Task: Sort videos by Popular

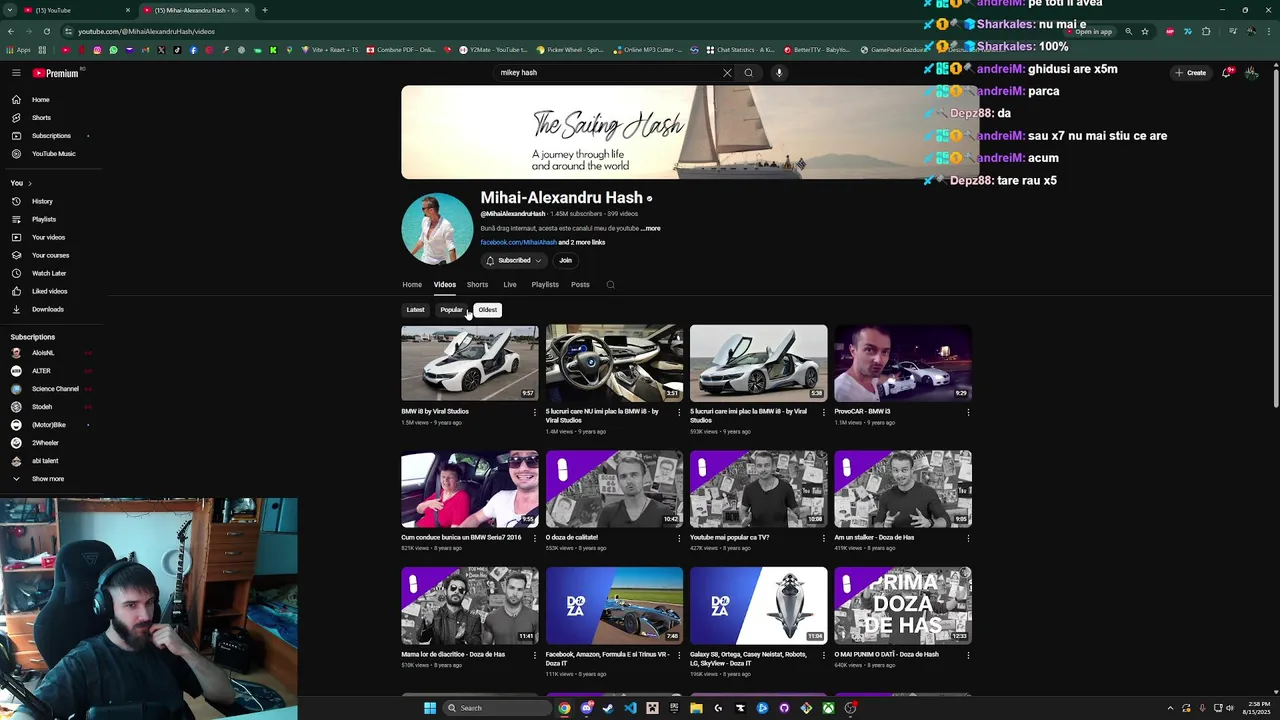Action: point(451,310)
